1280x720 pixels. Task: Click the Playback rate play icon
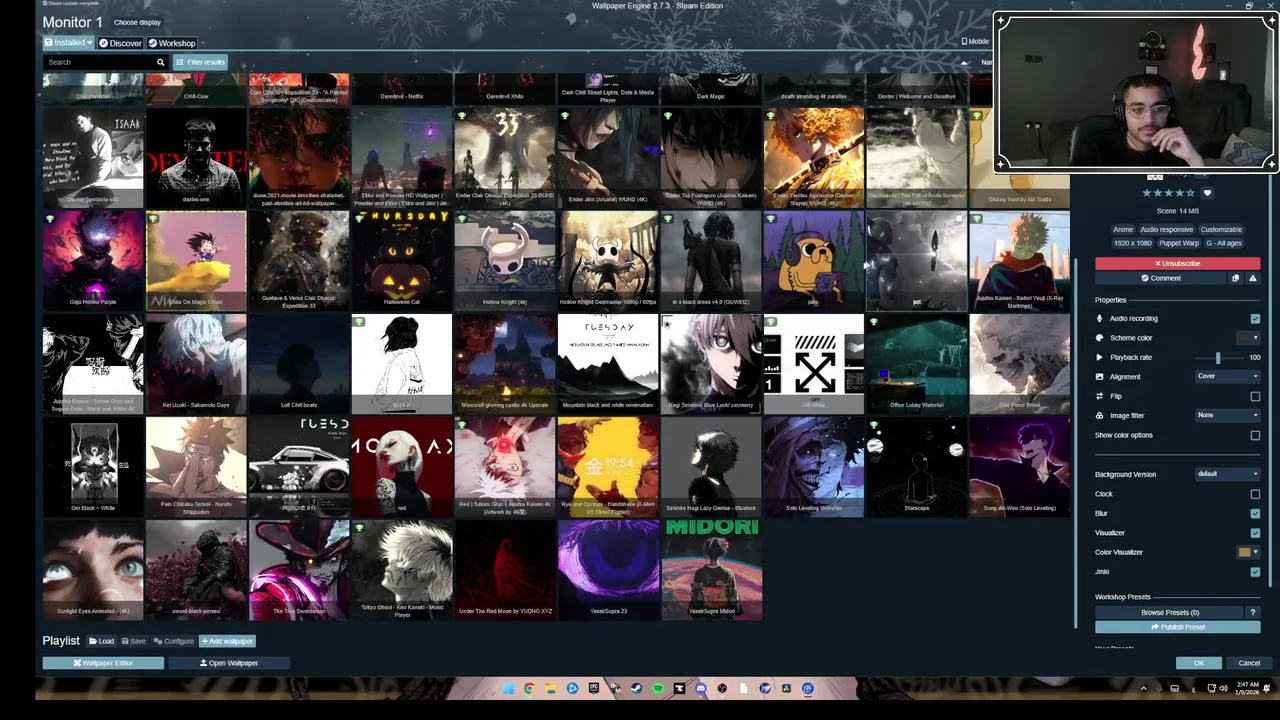point(1099,357)
